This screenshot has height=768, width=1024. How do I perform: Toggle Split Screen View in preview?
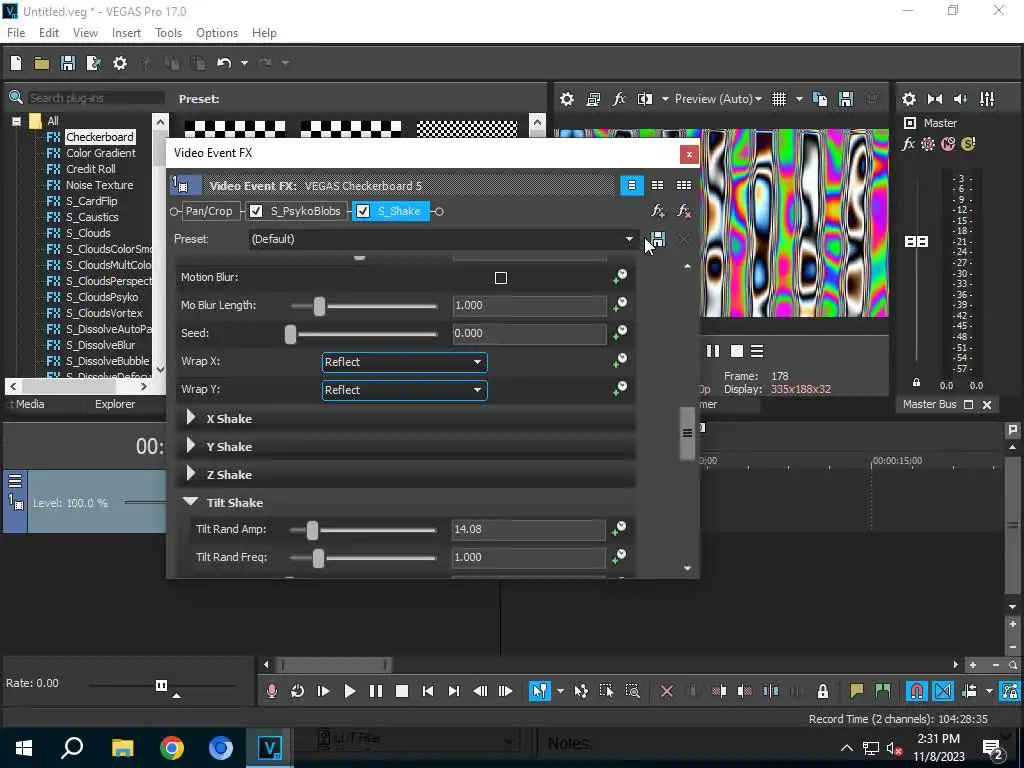(x=645, y=99)
